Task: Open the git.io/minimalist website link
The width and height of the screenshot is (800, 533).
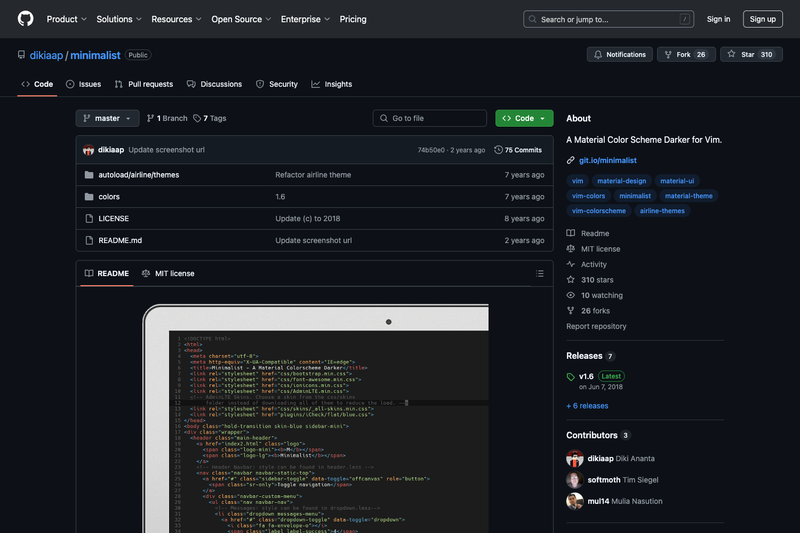Action: click(608, 161)
